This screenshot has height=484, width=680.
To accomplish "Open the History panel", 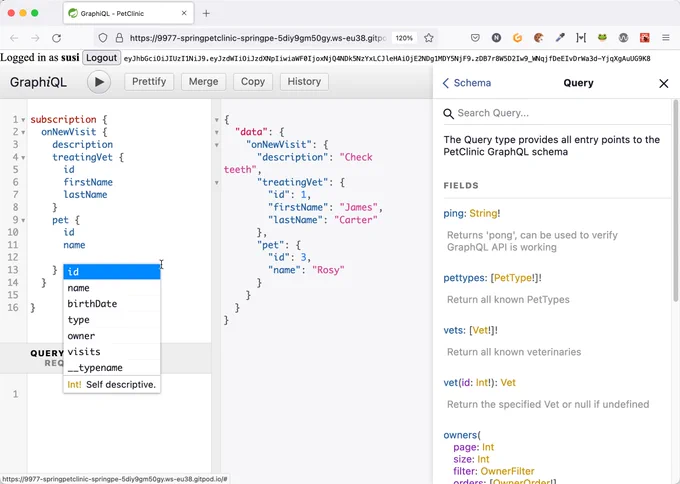I will 304,82.
